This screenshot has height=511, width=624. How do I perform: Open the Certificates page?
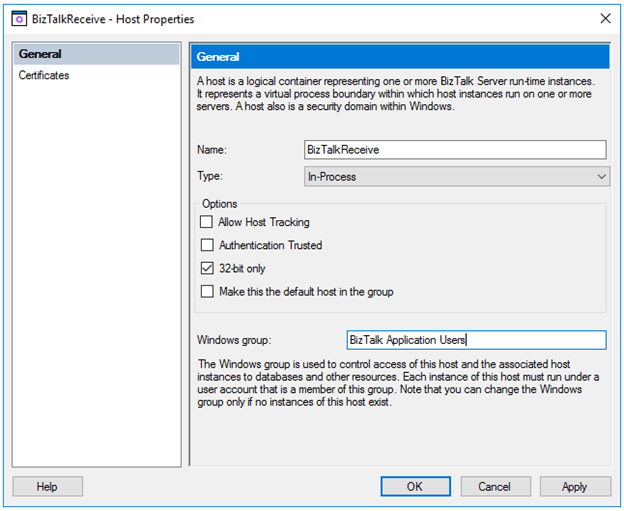coord(44,75)
